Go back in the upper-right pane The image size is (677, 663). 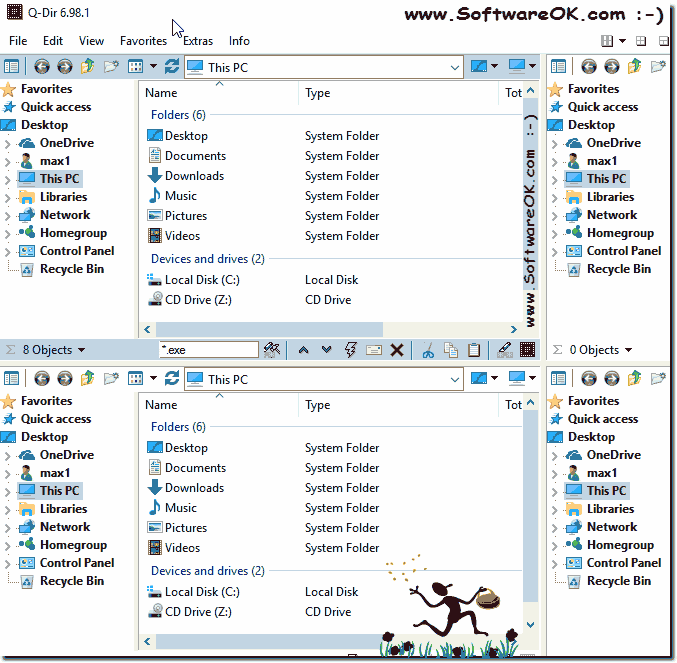[589, 67]
